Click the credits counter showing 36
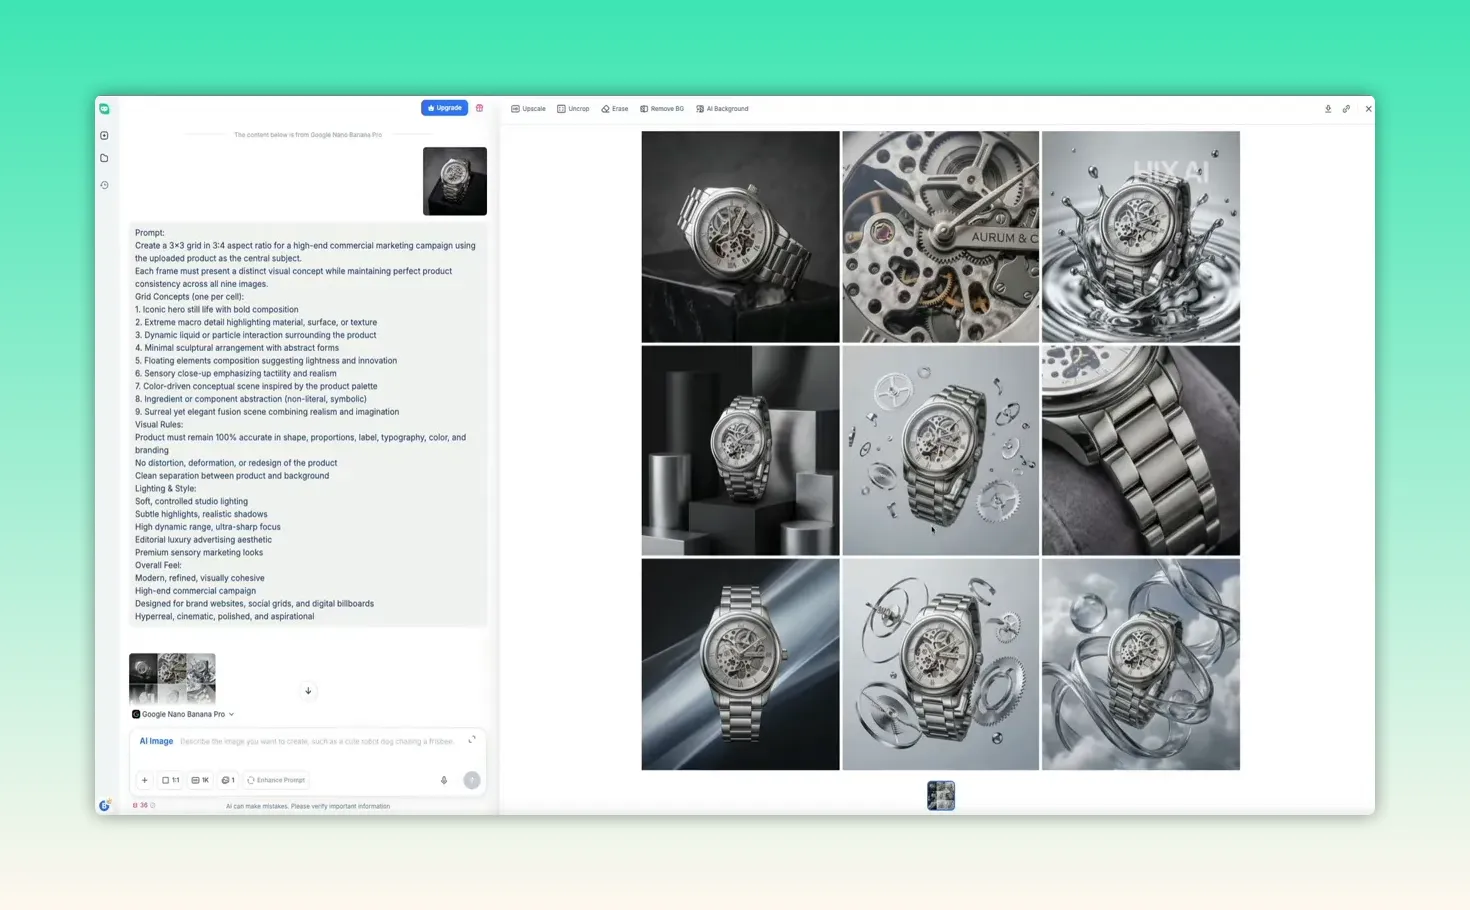Viewport: 1470px width, 910px height. (x=143, y=805)
